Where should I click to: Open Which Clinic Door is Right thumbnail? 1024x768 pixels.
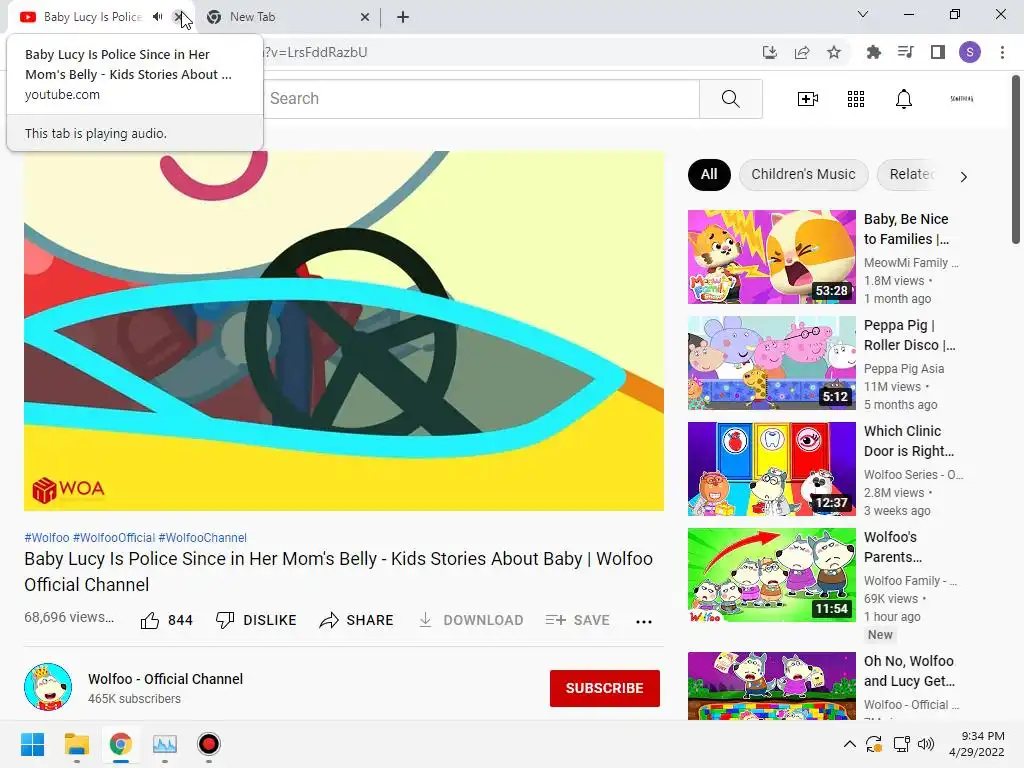(x=771, y=469)
